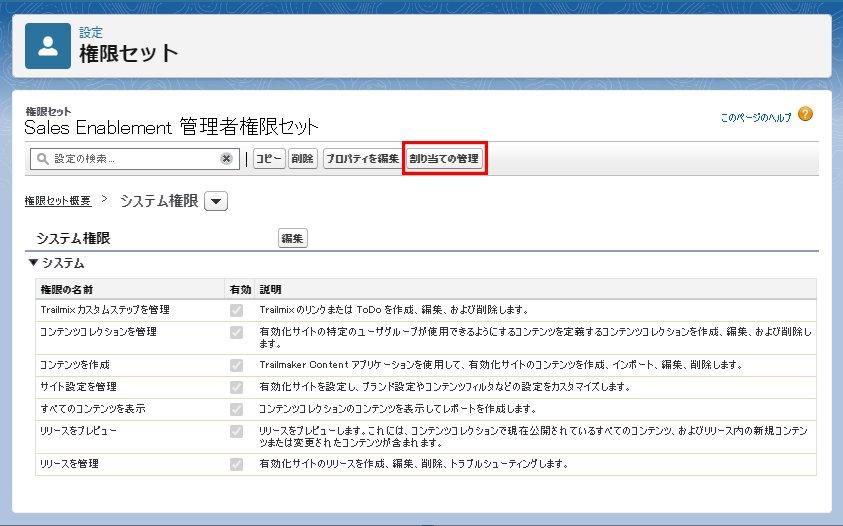This screenshot has width=843, height=526.
Task: Click the 有効 column header
Action: pos(240,289)
